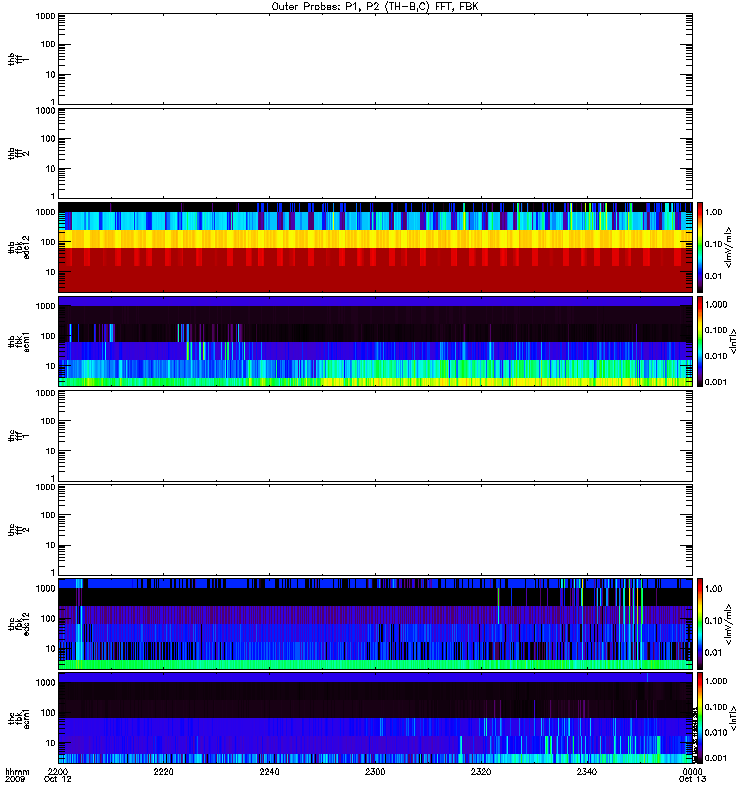The image size is (750, 800).
Task: Click the 0.100 tick on thc scm1 color bar
Action: 716,707
